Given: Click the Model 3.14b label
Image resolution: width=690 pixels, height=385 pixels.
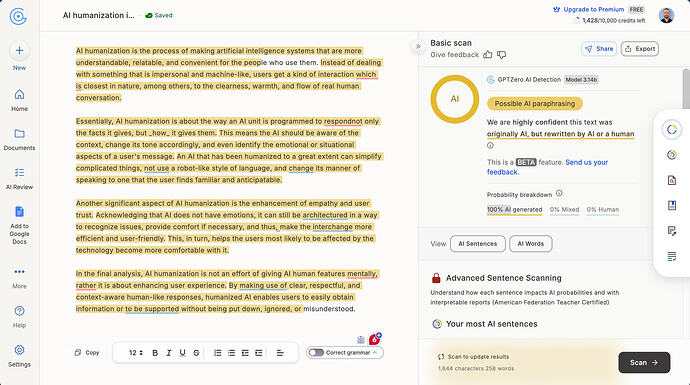Looking at the screenshot, I should coord(581,80).
